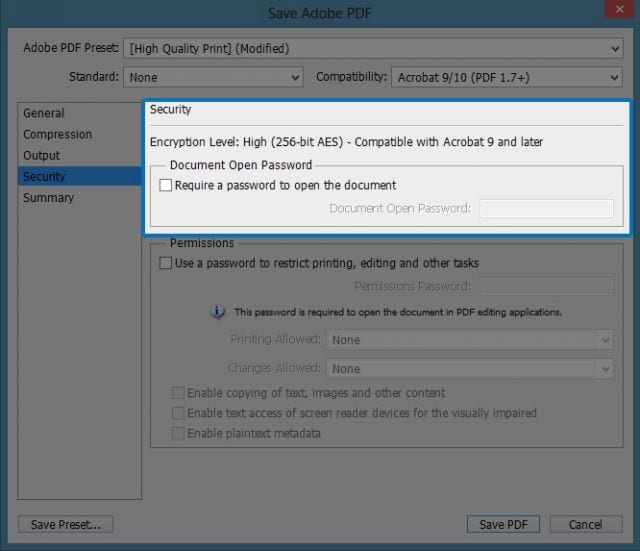Click the info icon beside password note
This screenshot has width=640, height=551.
tap(218, 312)
